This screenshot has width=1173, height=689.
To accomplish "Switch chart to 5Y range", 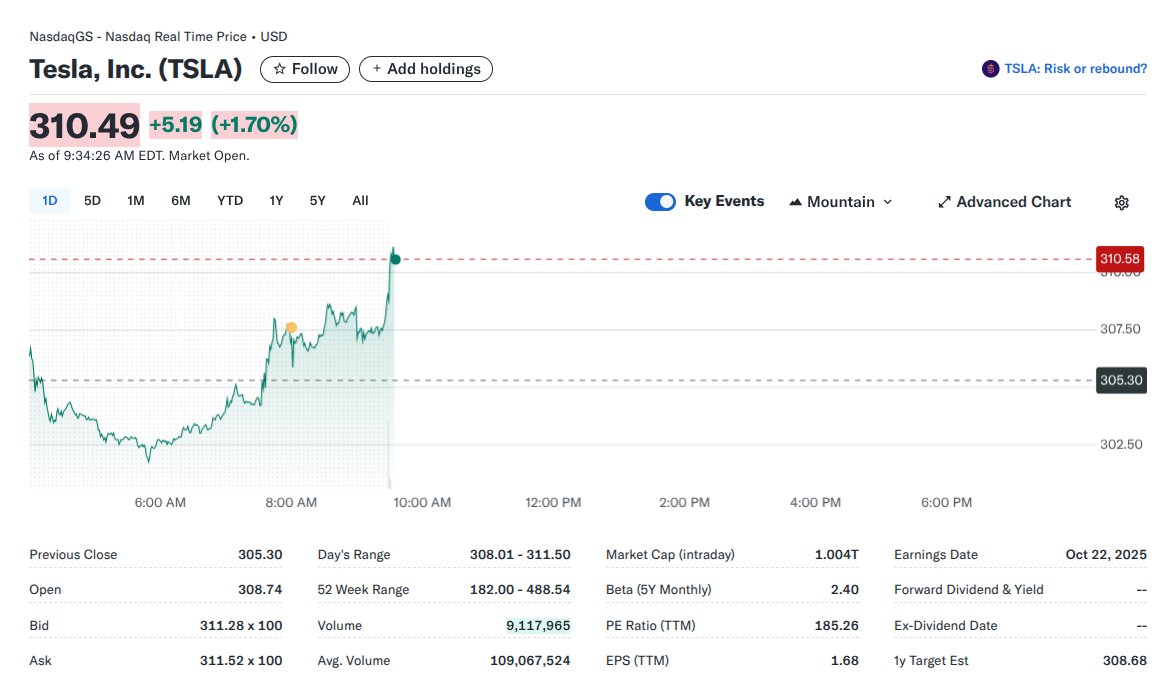I will point(317,200).
